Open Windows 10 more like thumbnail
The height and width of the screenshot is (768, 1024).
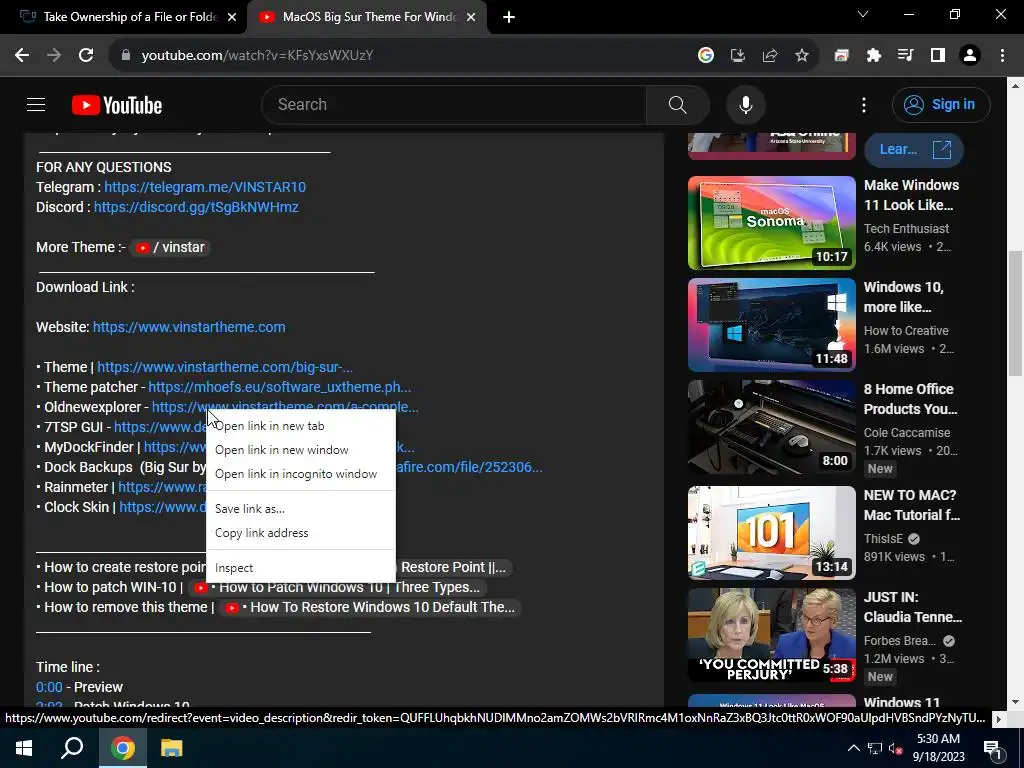771,325
